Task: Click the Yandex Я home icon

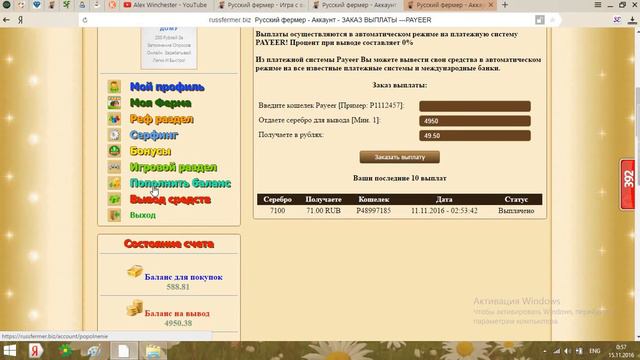Action: click(x=20, y=20)
